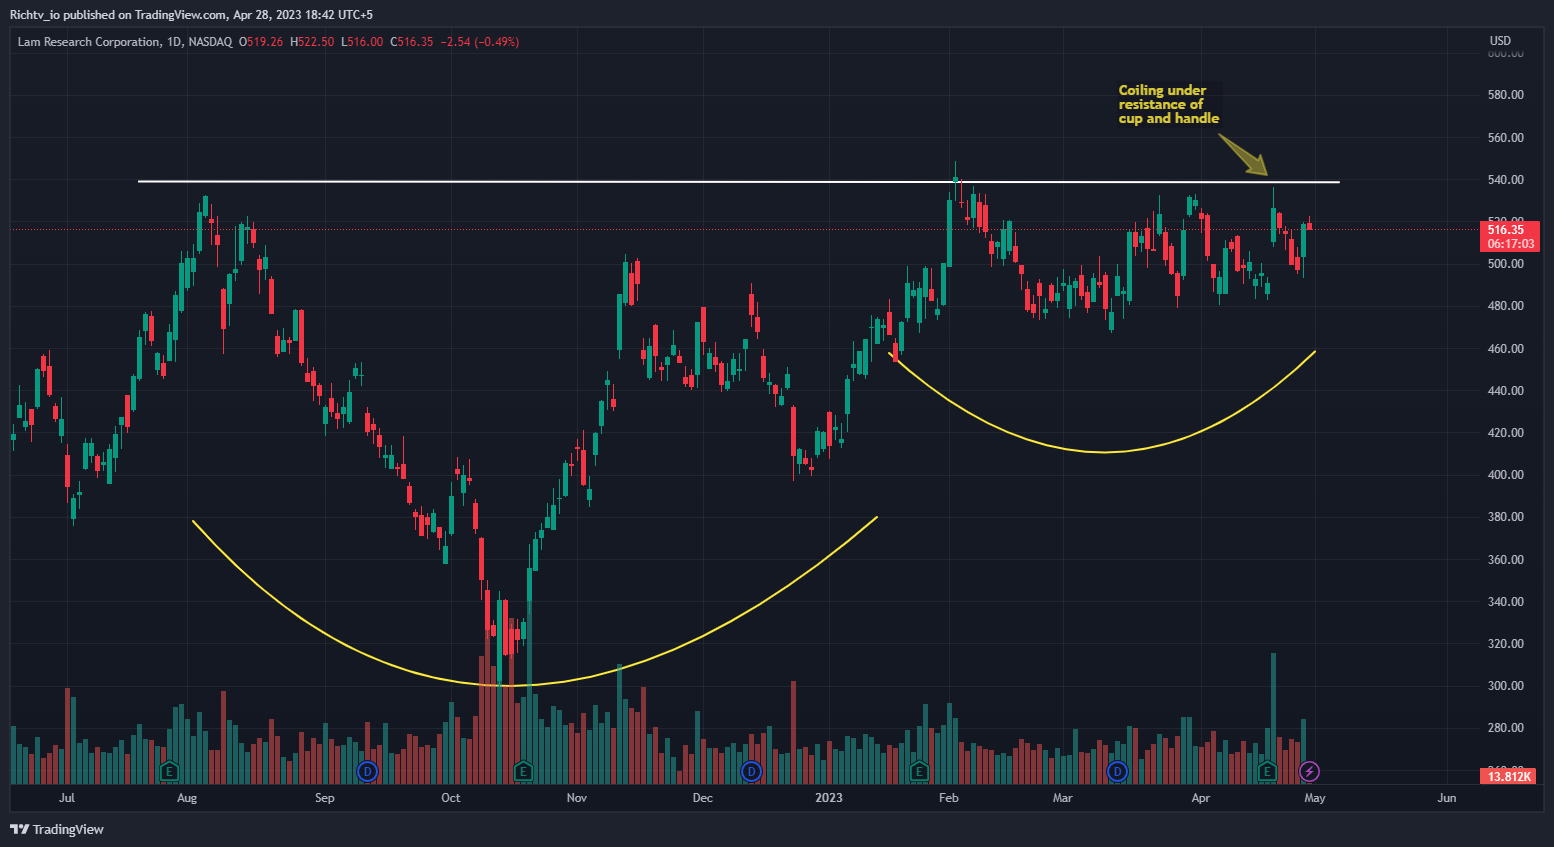Select the large yellow cup curve
Image resolution: width=1554 pixels, height=847 pixels.
pos(510,685)
